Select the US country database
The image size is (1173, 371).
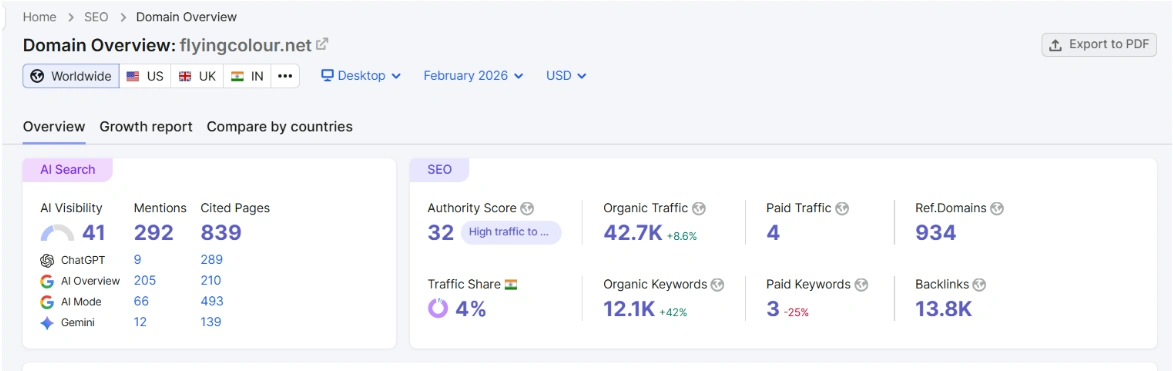(x=145, y=76)
